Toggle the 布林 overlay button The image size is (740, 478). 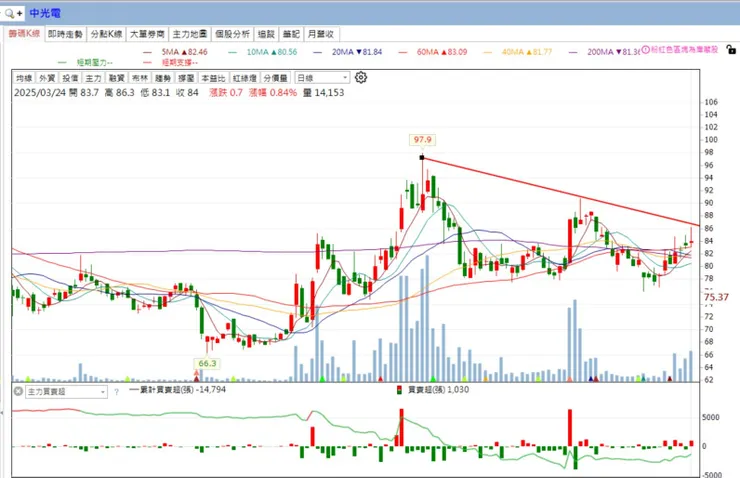[x=139, y=78]
